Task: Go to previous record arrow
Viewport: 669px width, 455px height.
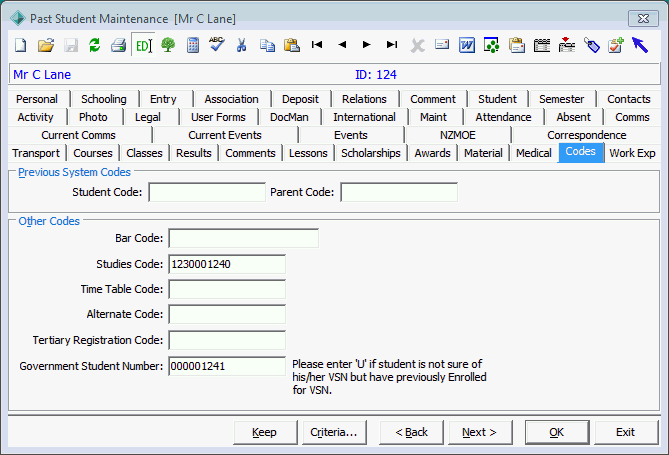Action: coord(342,44)
